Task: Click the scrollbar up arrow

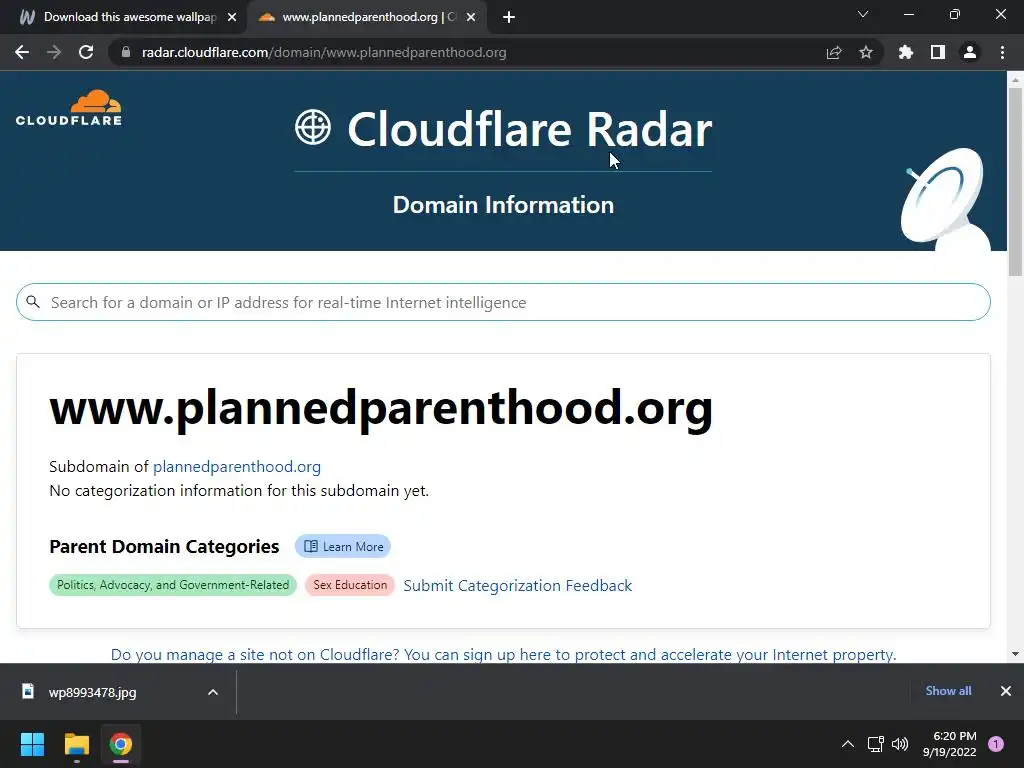Action: 1015,80
